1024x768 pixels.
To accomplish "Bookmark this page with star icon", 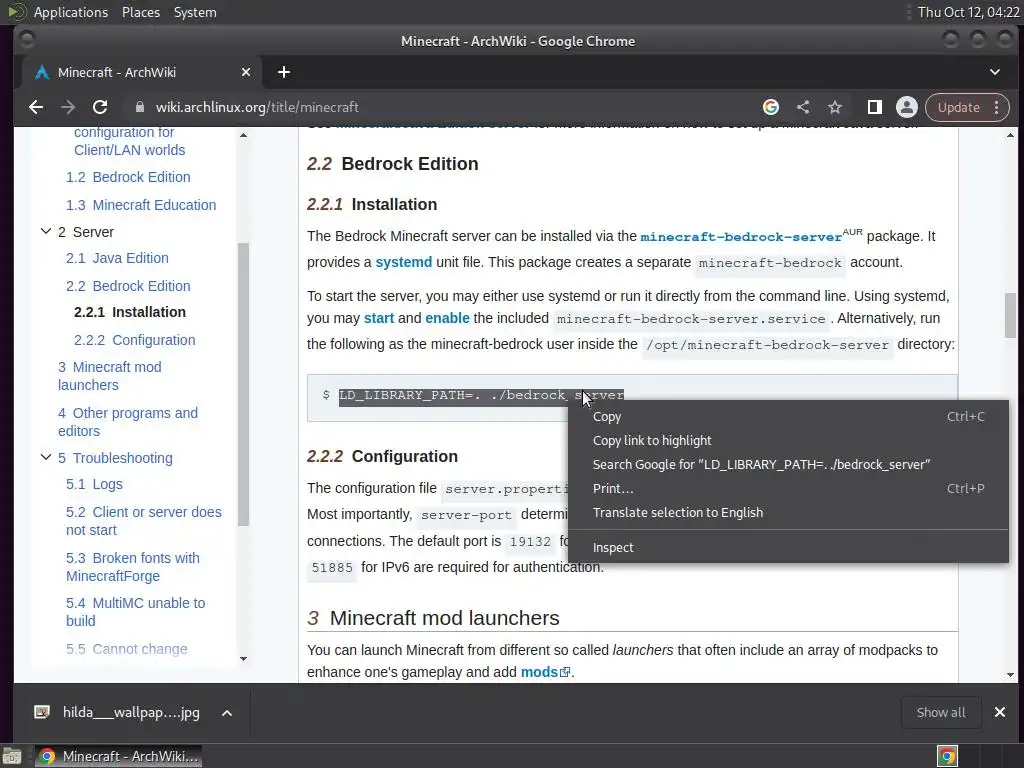I will click(x=835, y=107).
